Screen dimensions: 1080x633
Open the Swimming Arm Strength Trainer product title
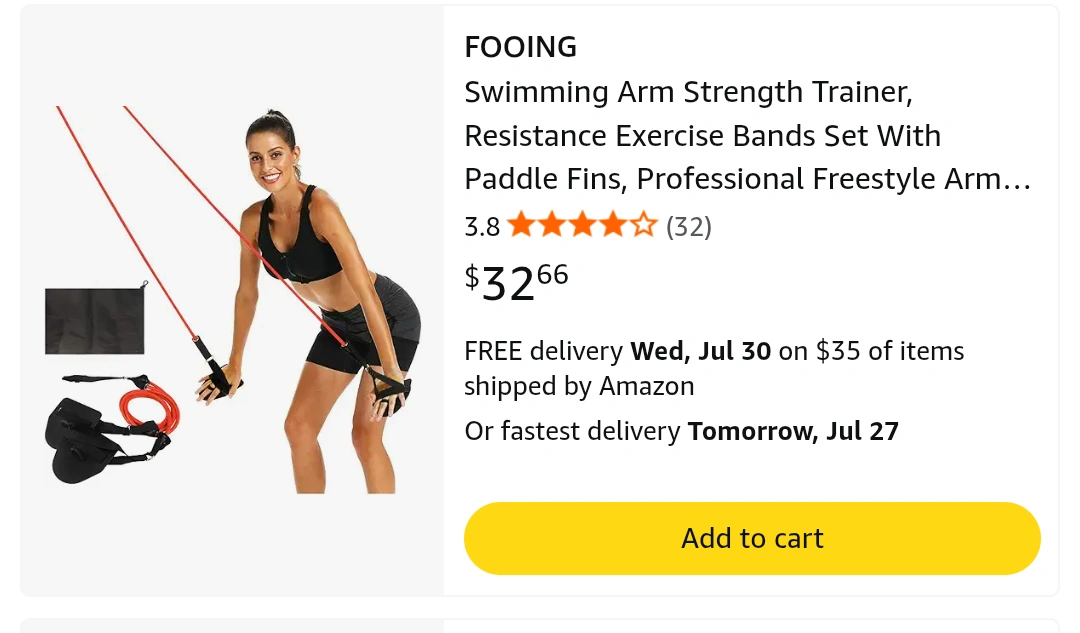pos(748,135)
